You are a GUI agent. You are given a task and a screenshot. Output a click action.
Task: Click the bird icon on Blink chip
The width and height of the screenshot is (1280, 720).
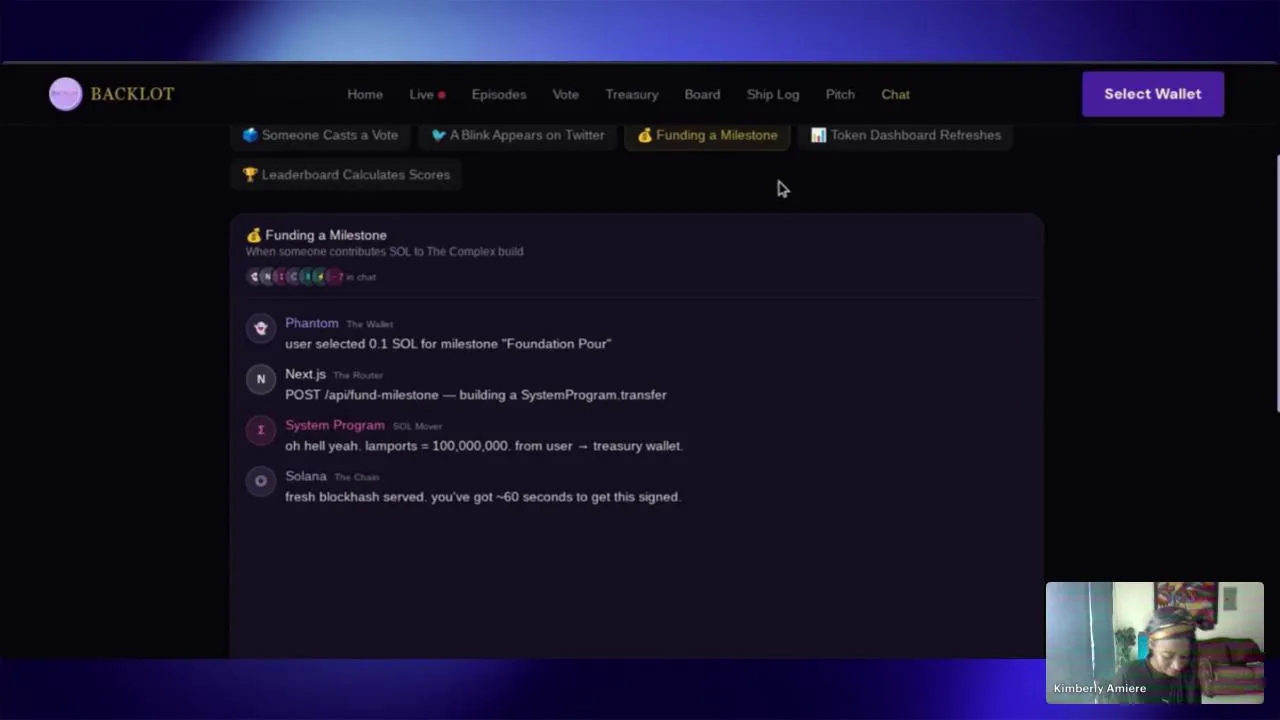pos(438,135)
